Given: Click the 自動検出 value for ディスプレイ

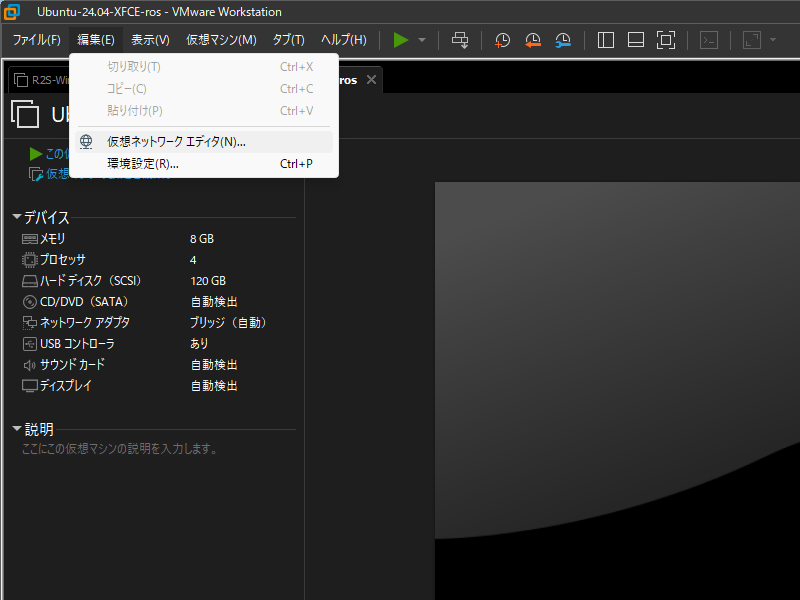Looking at the screenshot, I should point(214,385).
